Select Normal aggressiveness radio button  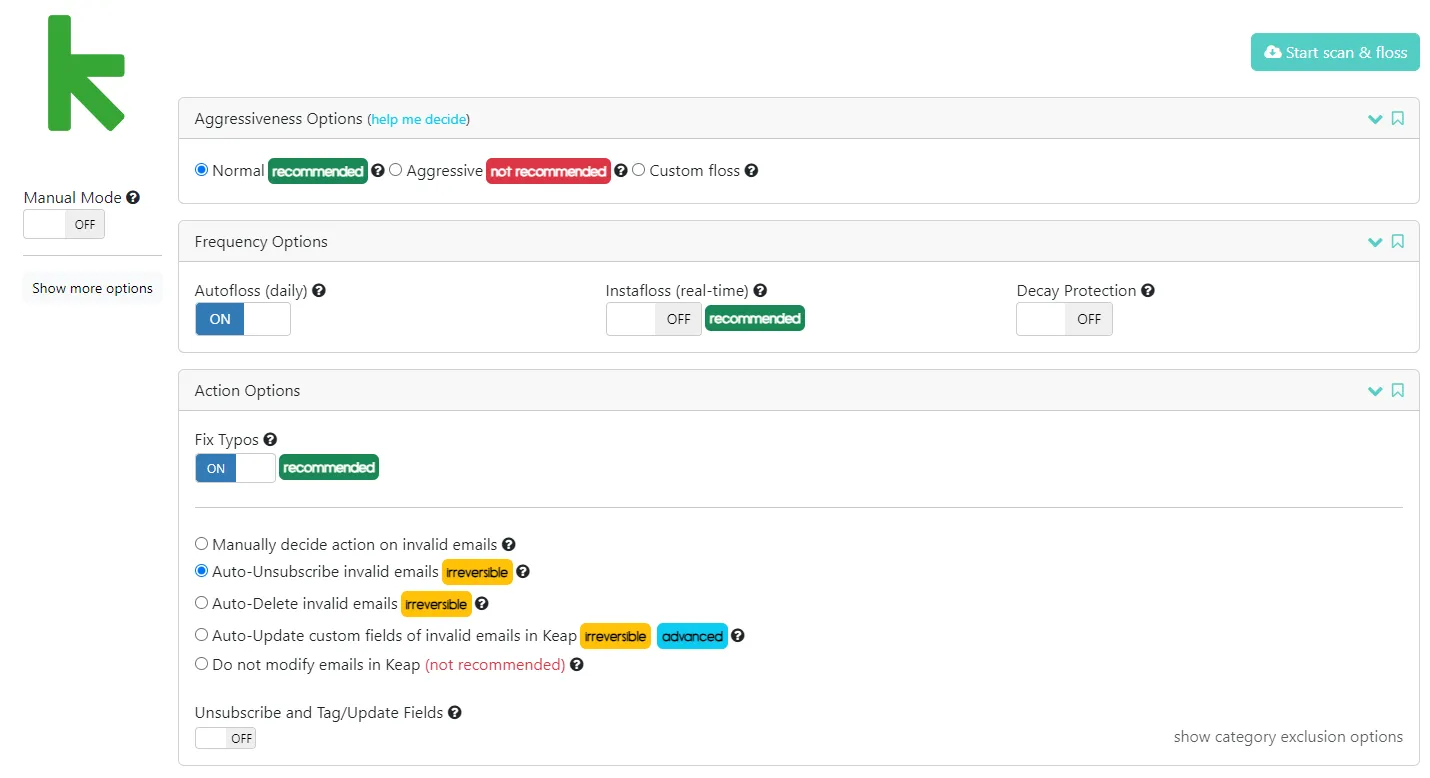pyautogui.click(x=201, y=170)
